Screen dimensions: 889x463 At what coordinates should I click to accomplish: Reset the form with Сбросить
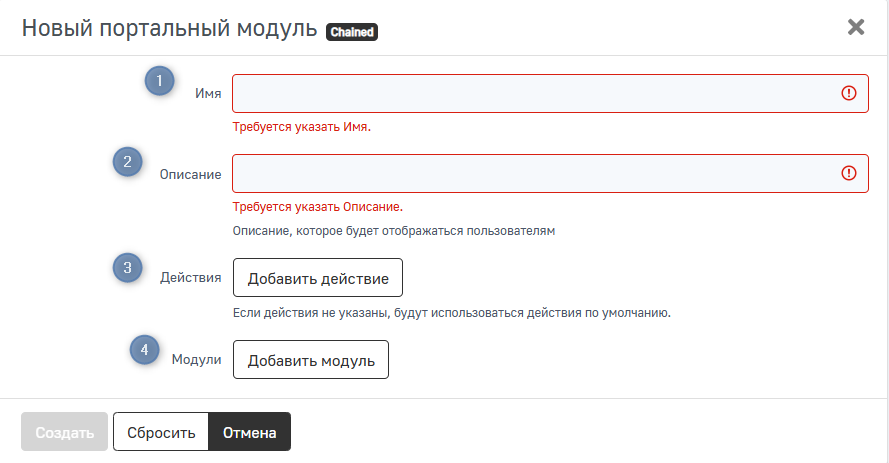pos(160,433)
